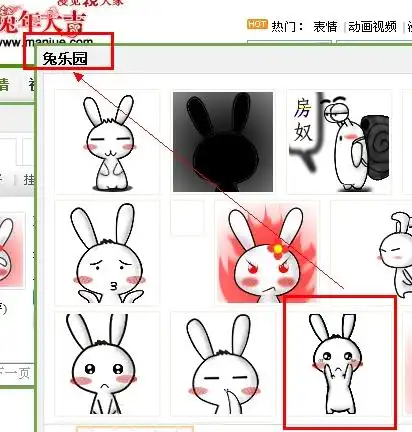
Task: Click the squinting rabbit with raised finger
Action: coord(223,364)
